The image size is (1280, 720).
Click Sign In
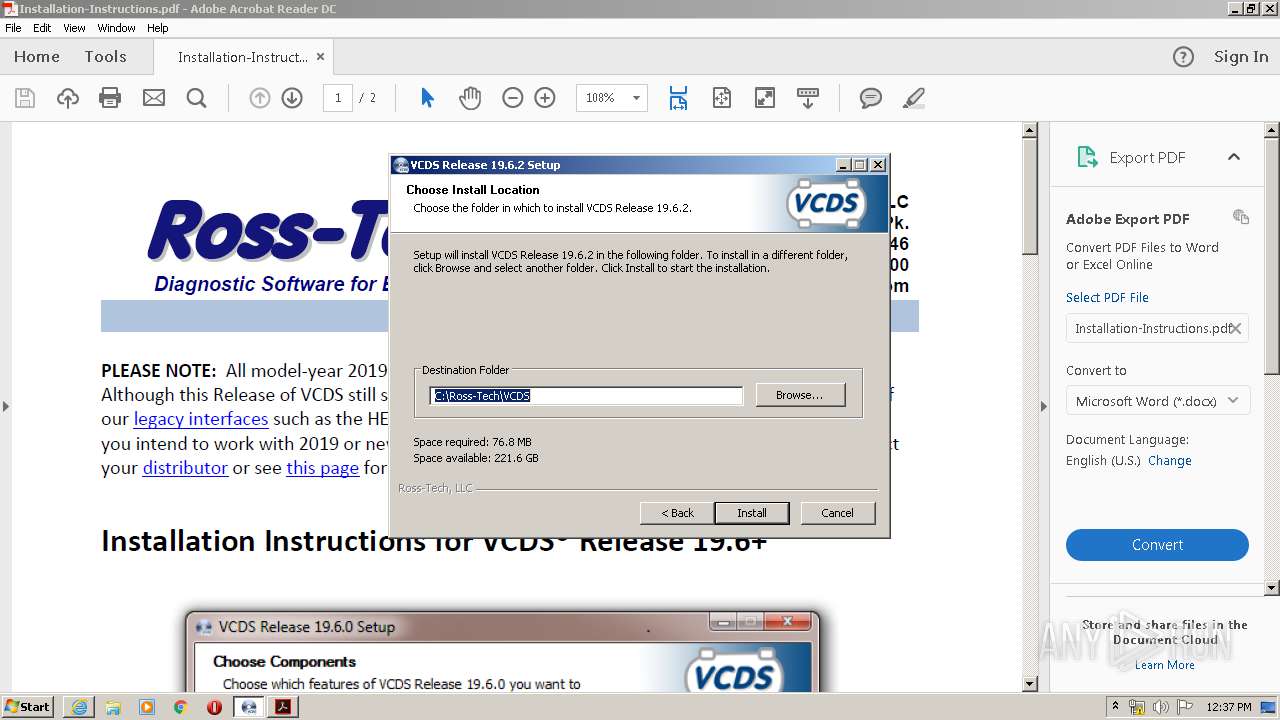(1241, 57)
